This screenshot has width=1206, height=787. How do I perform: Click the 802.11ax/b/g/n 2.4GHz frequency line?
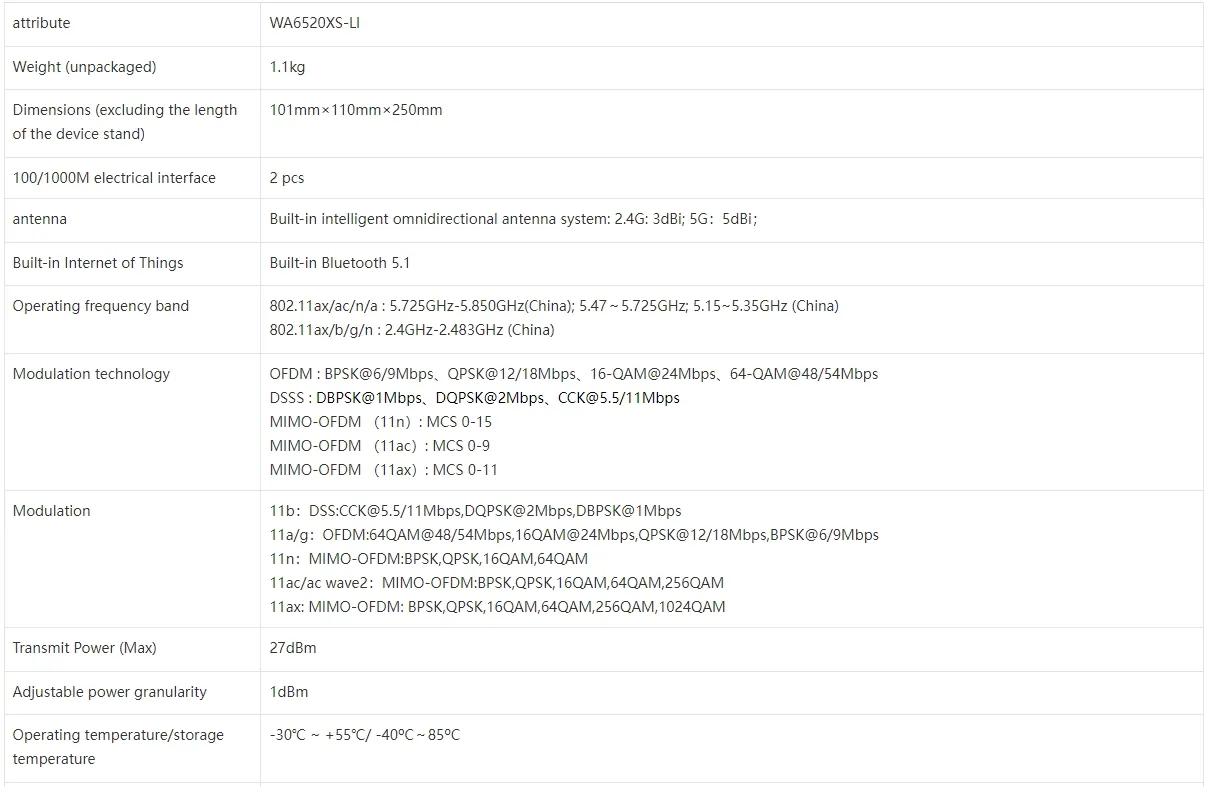411,330
